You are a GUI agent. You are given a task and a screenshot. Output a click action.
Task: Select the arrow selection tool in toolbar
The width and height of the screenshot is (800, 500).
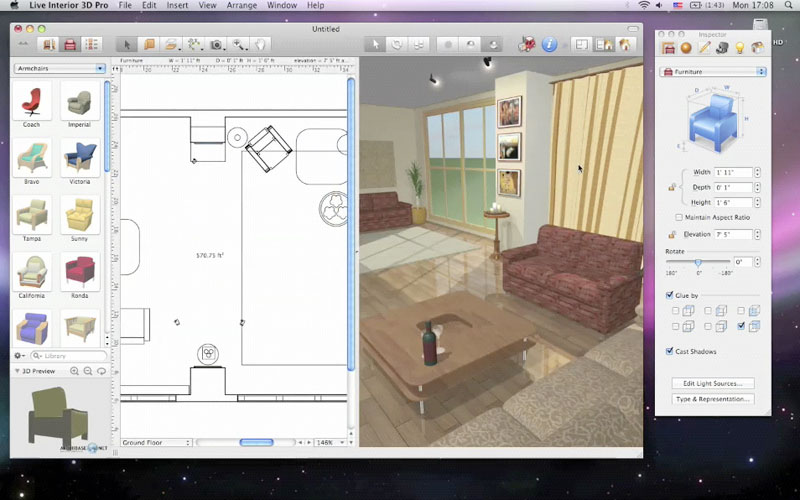point(125,44)
